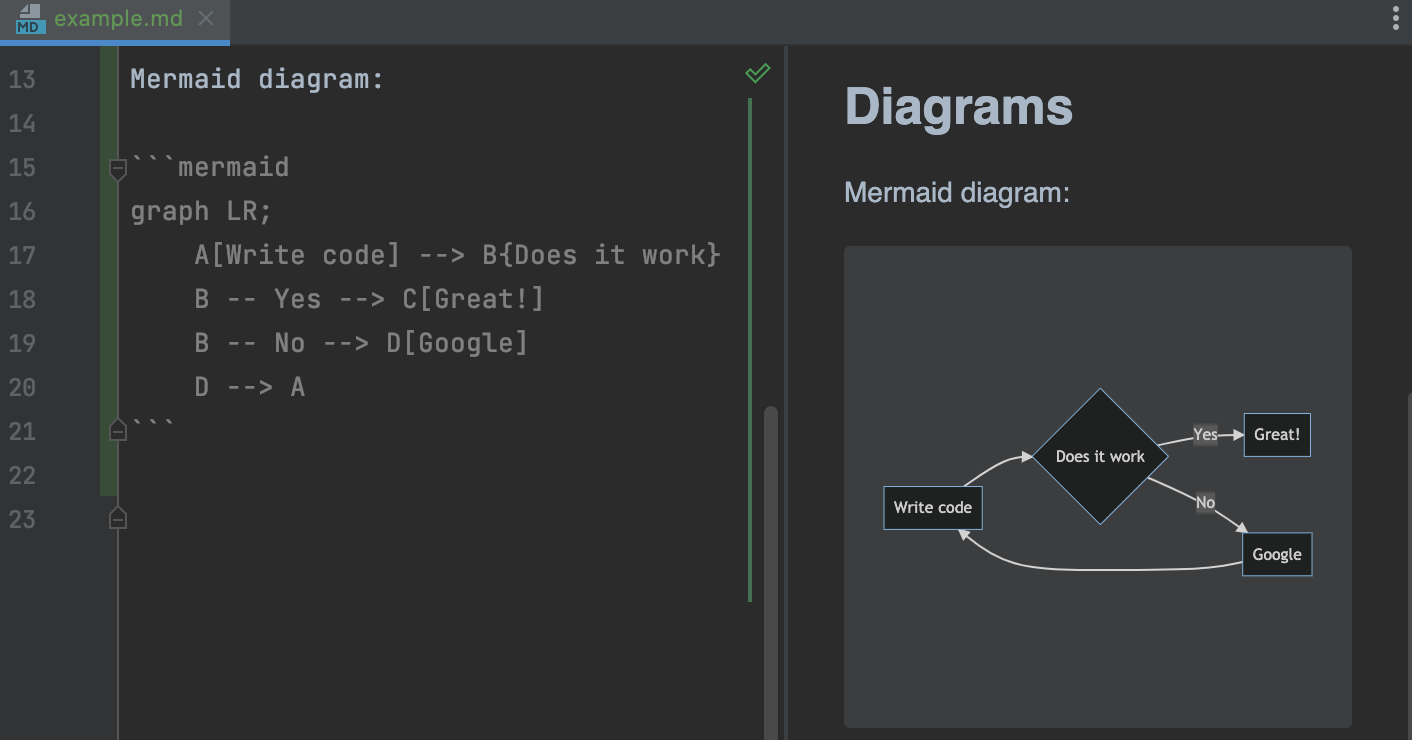
Task: Toggle fold marker at line 23
Action: pyautogui.click(x=118, y=518)
